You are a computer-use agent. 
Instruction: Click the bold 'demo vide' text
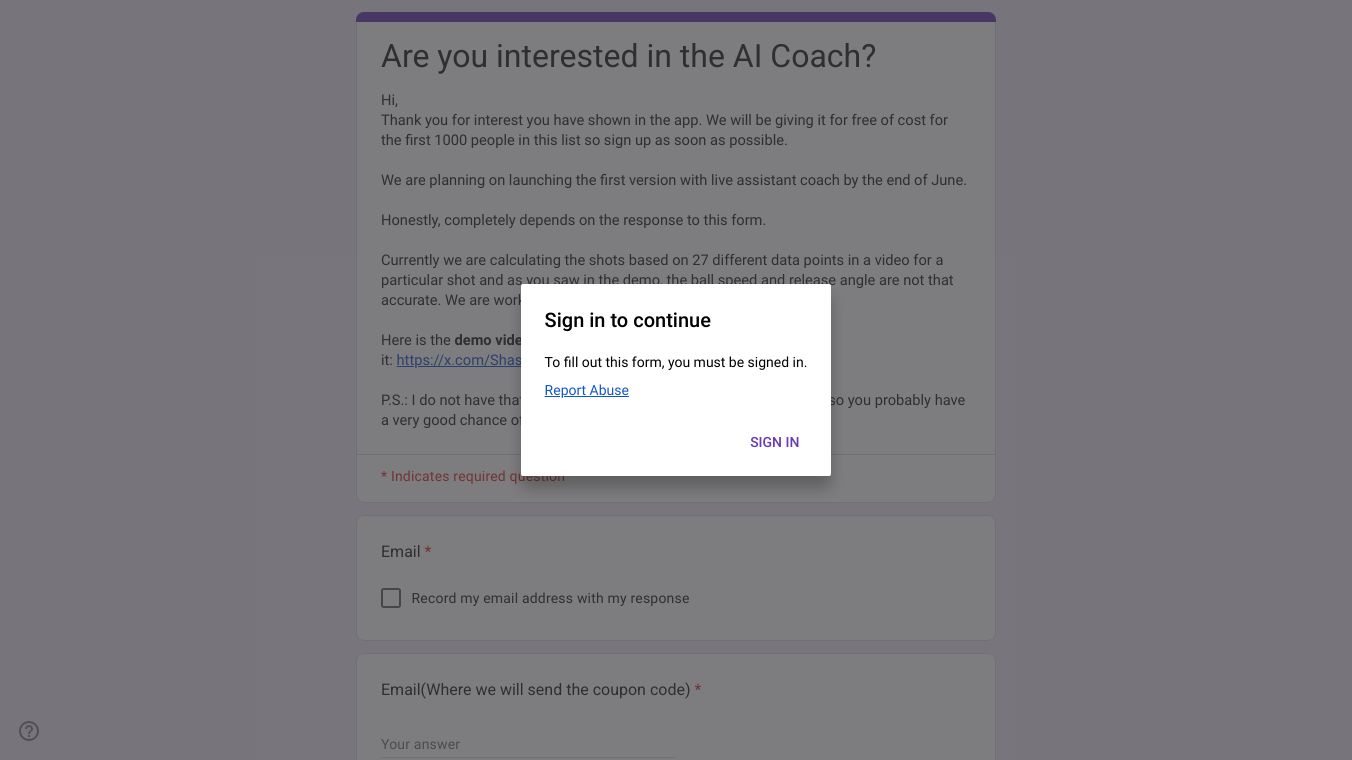(487, 340)
